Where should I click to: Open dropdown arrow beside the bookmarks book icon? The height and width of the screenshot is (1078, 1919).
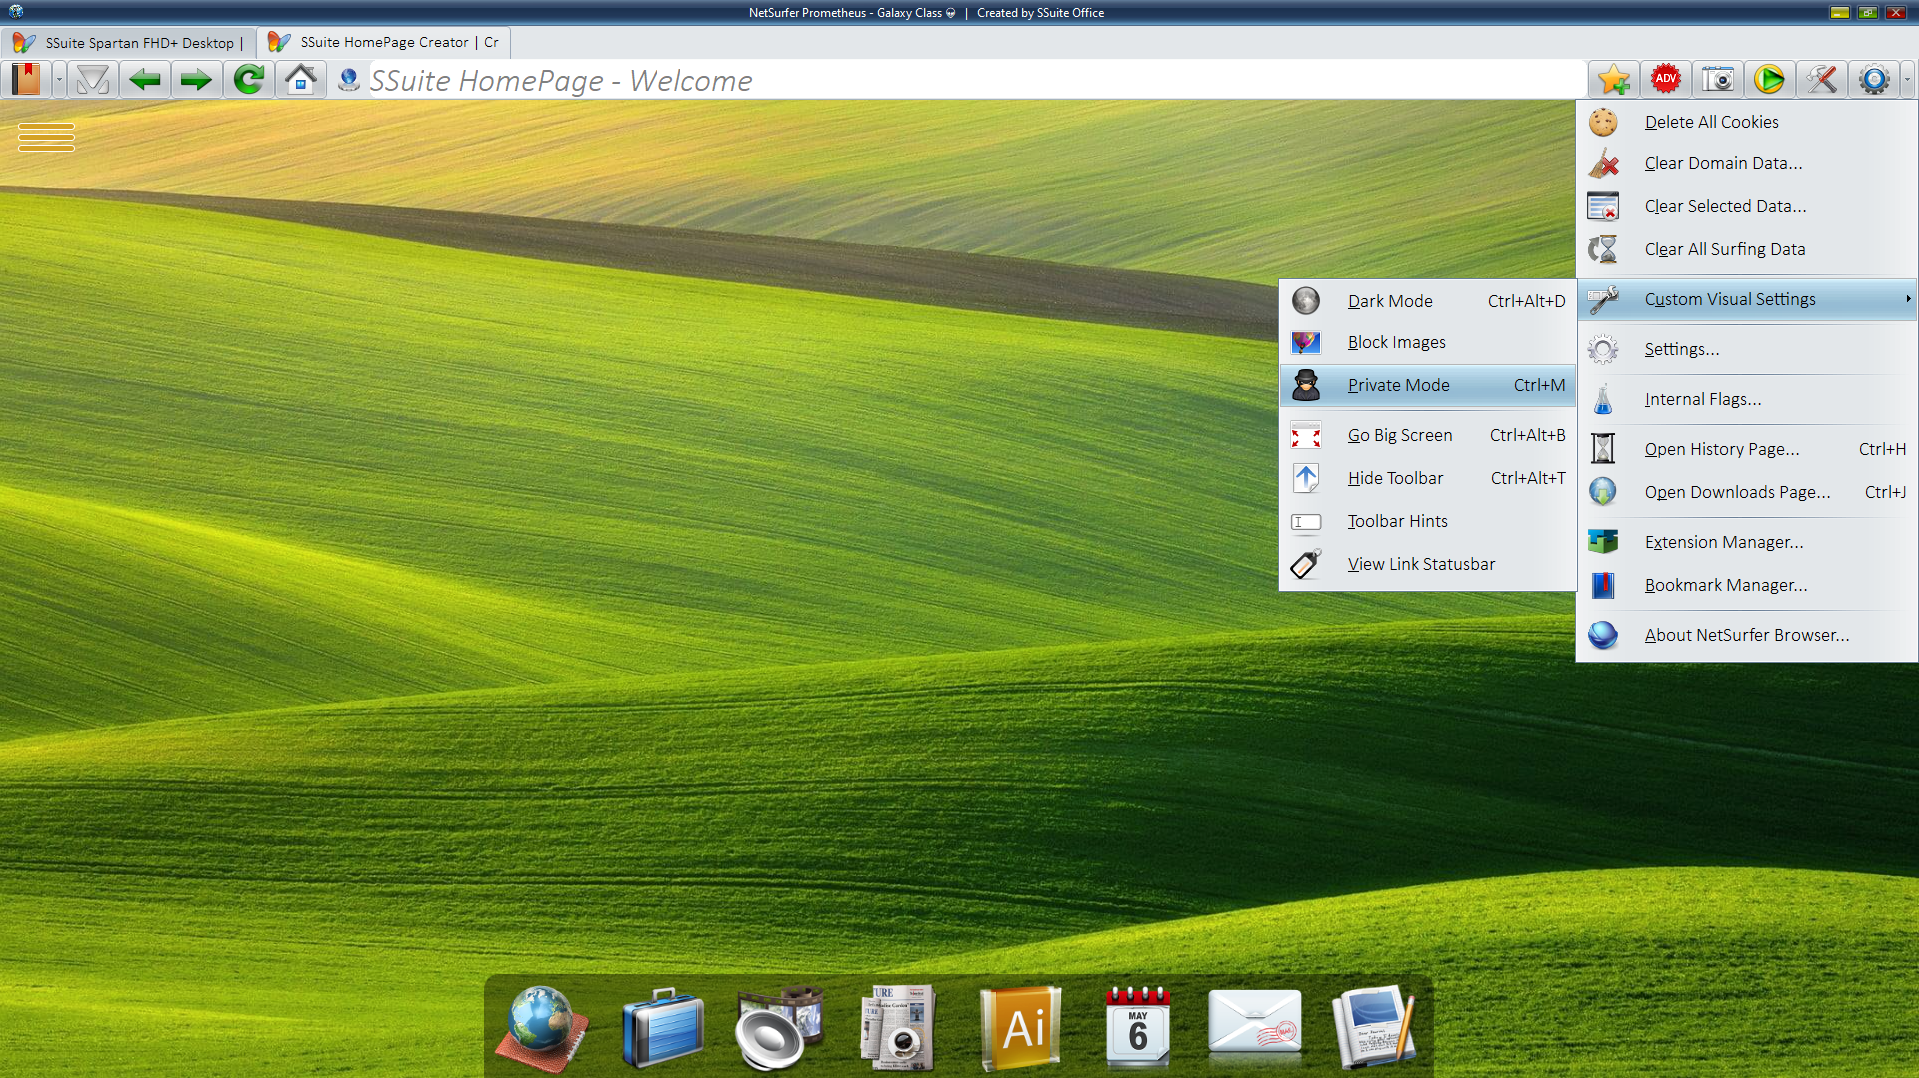59,80
